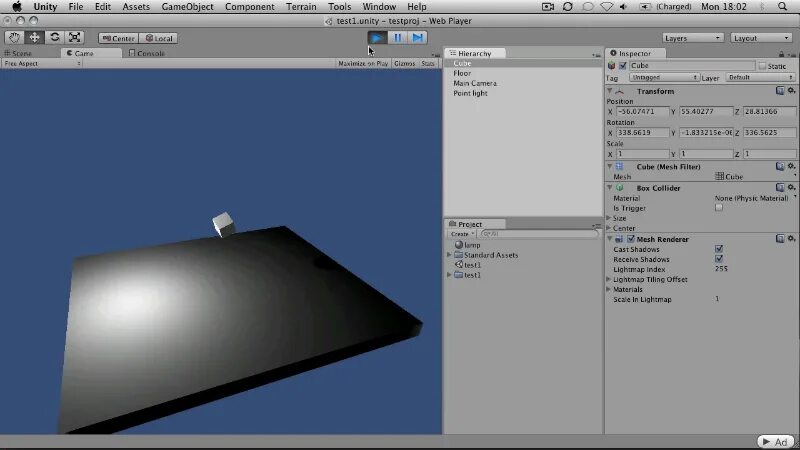Toggle Local coordinate space button

point(159,38)
